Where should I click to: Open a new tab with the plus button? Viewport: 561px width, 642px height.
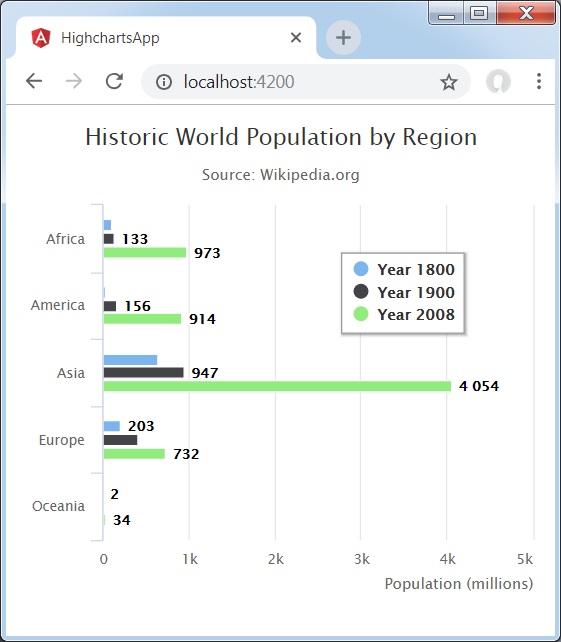click(343, 38)
